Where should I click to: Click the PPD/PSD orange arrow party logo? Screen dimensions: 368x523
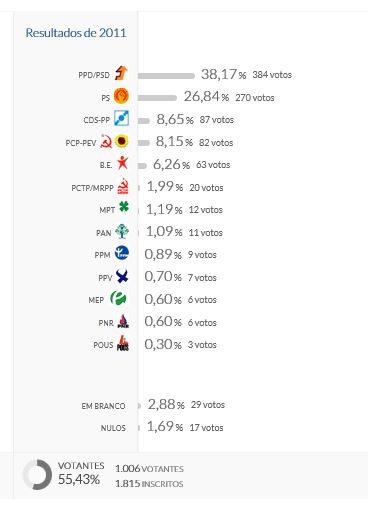pos(121,73)
